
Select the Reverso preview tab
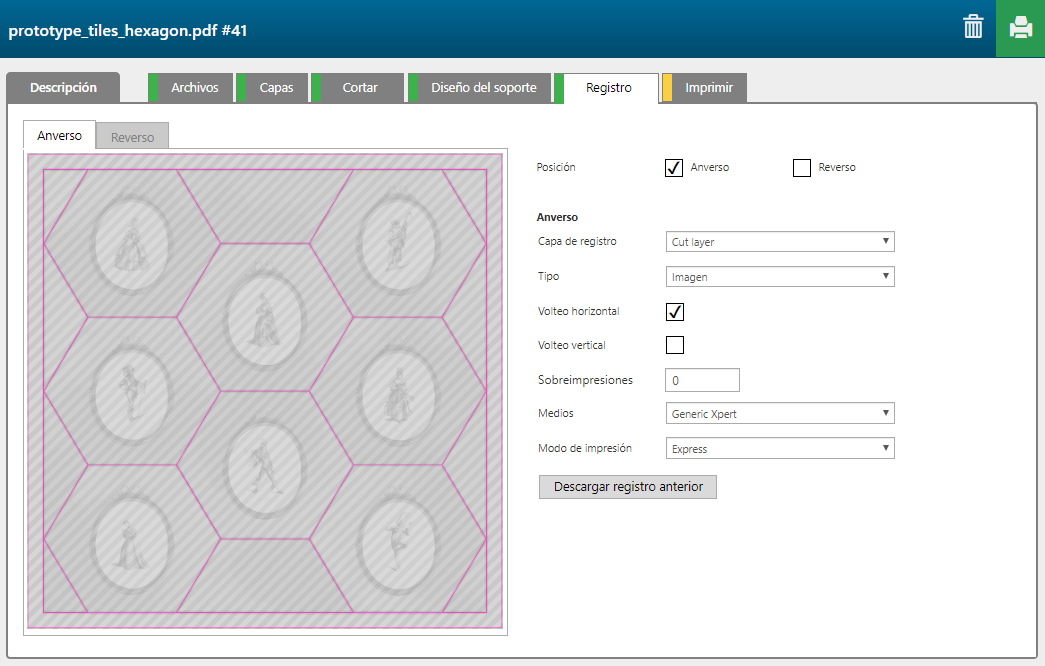[132, 137]
